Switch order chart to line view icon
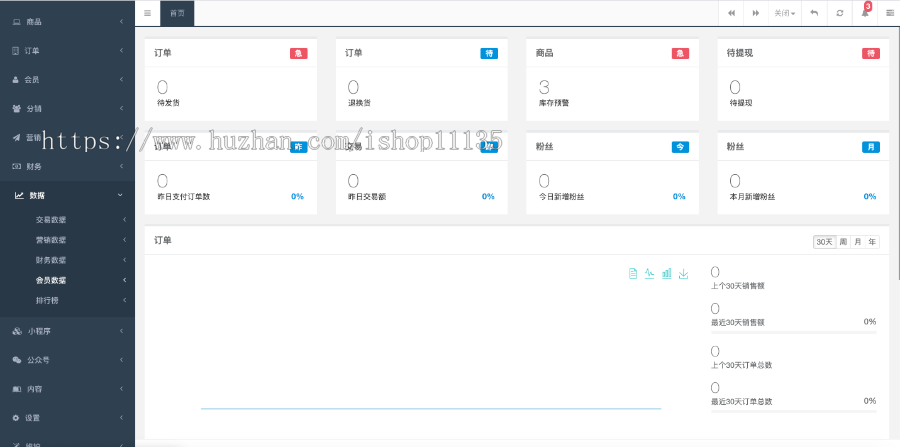900x447 pixels. (x=649, y=274)
